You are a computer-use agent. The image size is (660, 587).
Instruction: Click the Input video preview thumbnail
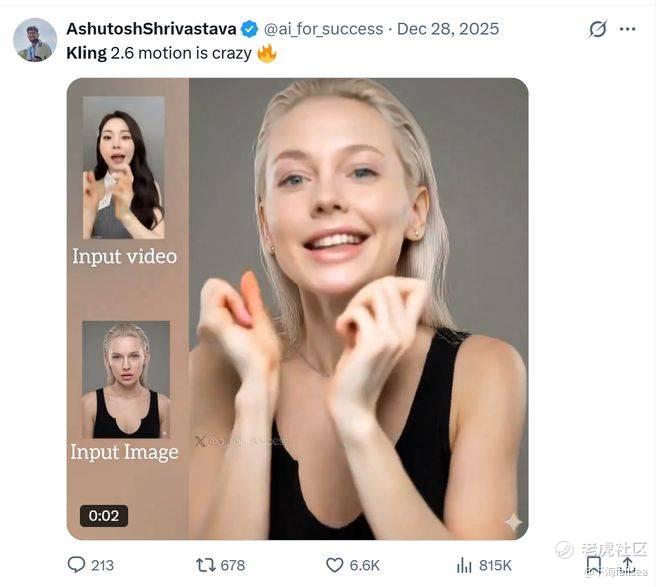coord(124,167)
